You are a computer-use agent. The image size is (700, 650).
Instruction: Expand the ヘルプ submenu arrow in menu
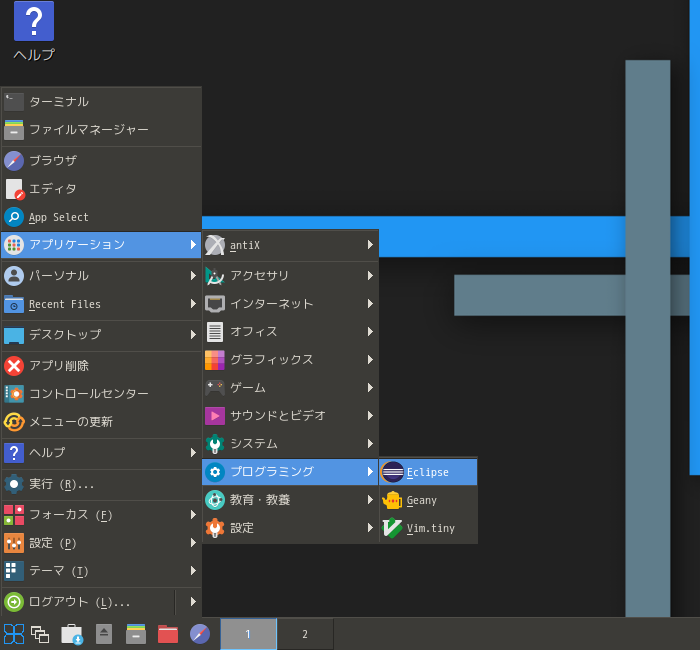tap(193, 453)
